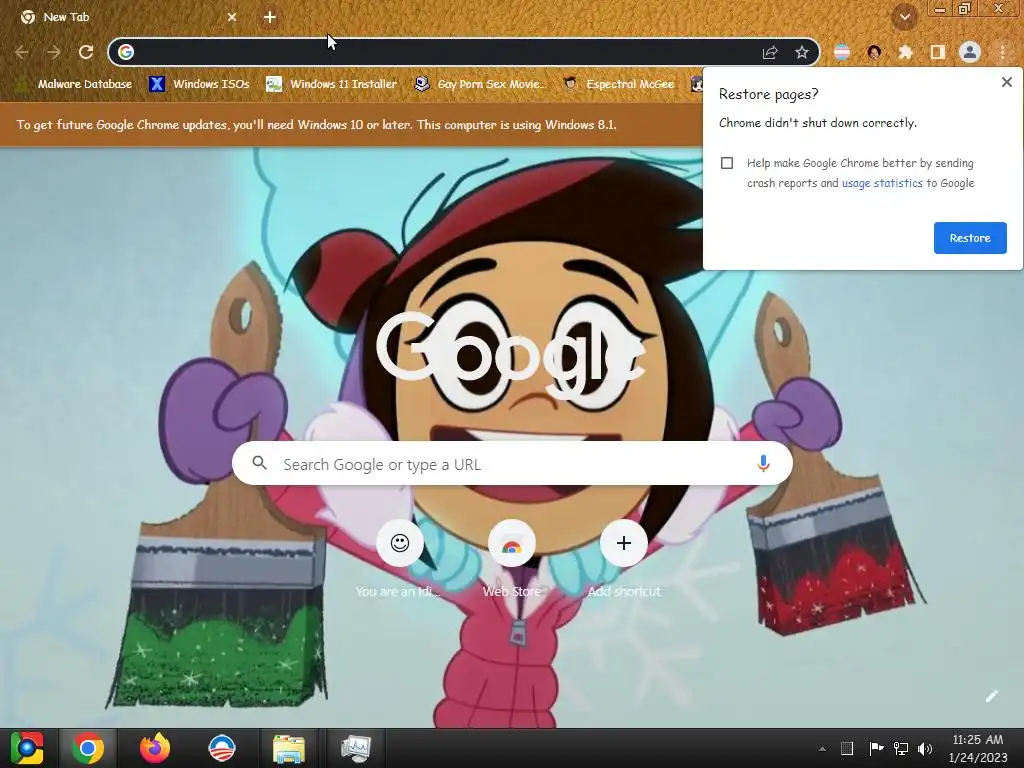The image size is (1024, 768).
Task: Click the Start button in taskbar
Action: point(27,748)
